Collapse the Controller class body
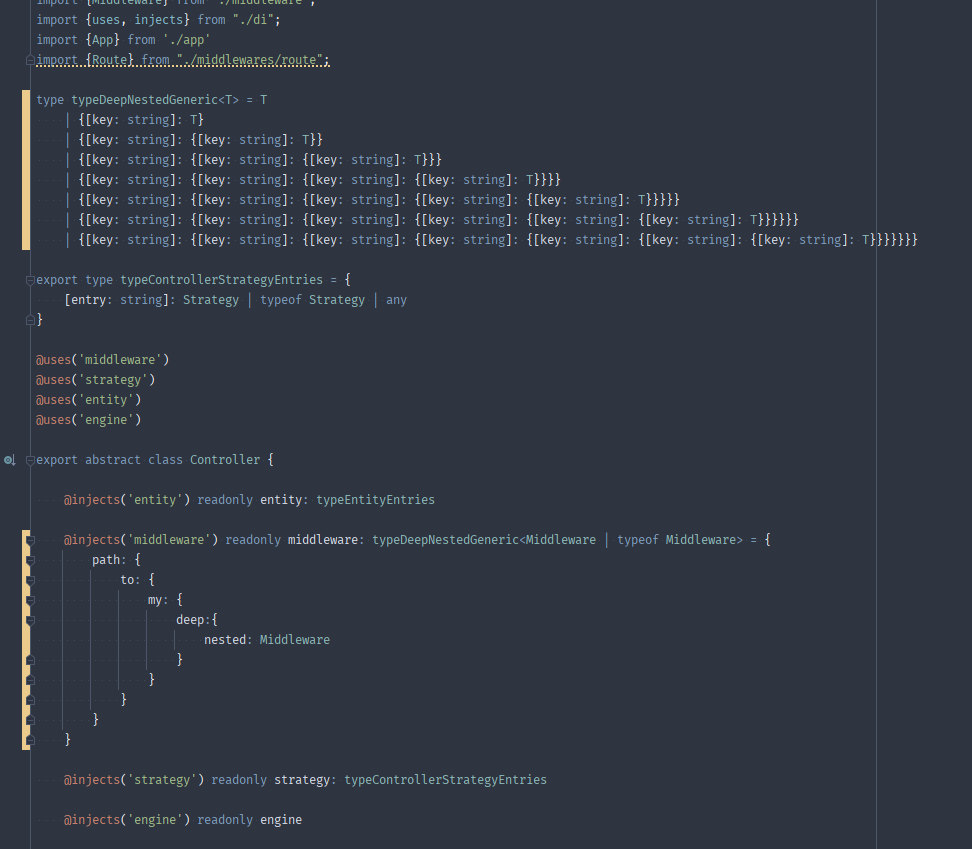972x849 pixels. pyautogui.click(x=30, y=460)
